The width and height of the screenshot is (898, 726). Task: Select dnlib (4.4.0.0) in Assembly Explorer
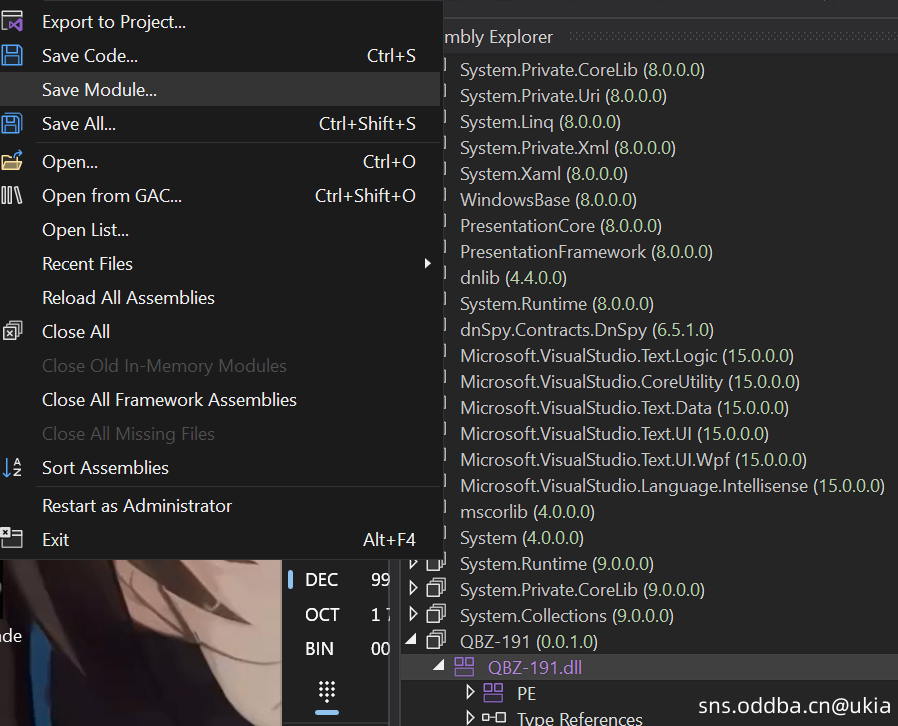512,278
